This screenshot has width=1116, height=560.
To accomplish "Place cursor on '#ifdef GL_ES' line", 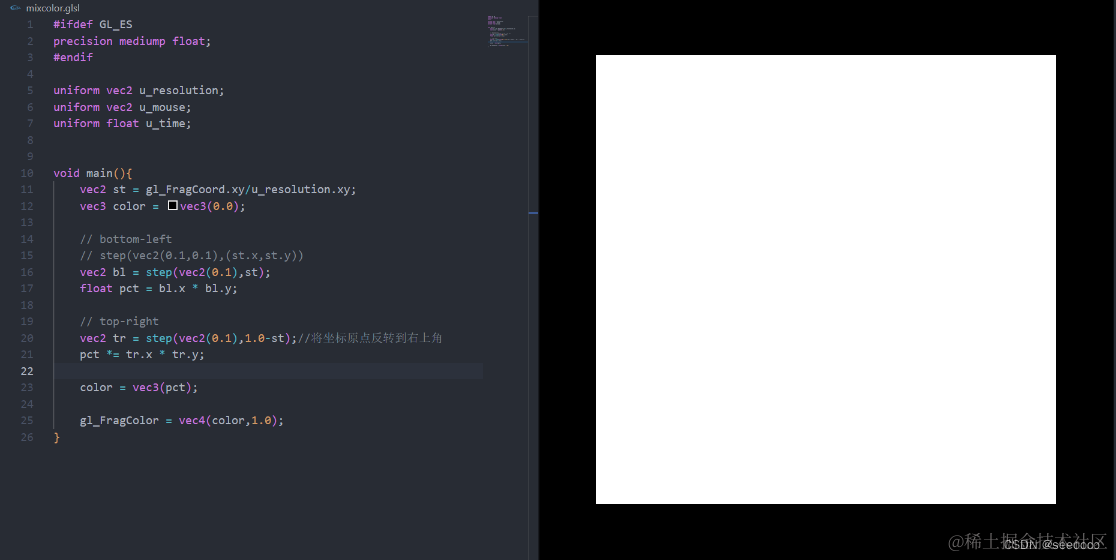I will tap(93, 24).
